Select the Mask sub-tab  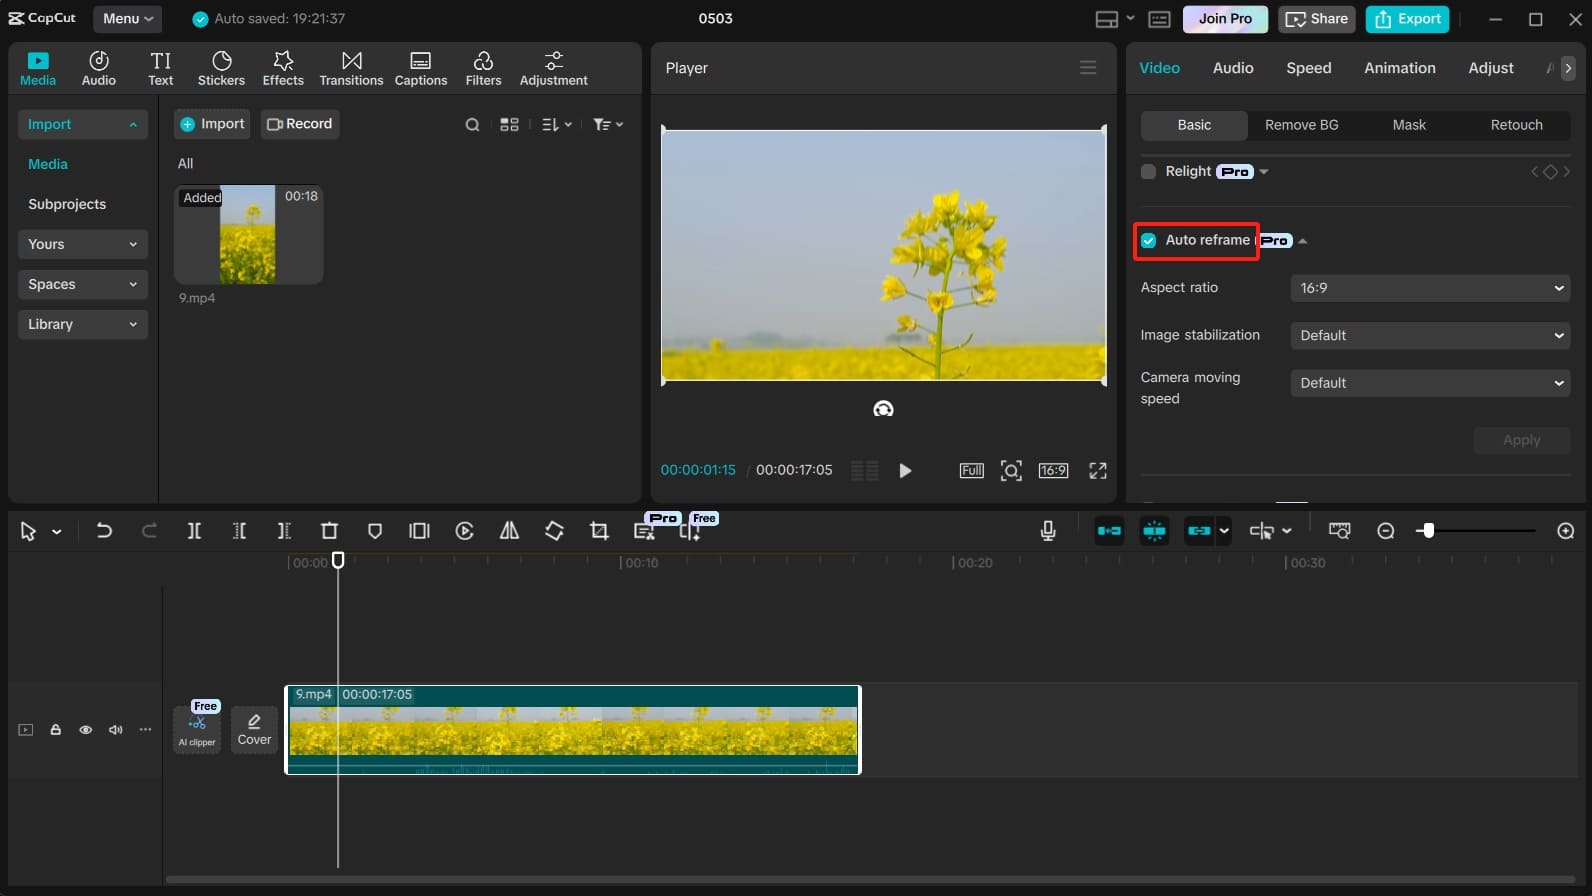click(1409, 125)
